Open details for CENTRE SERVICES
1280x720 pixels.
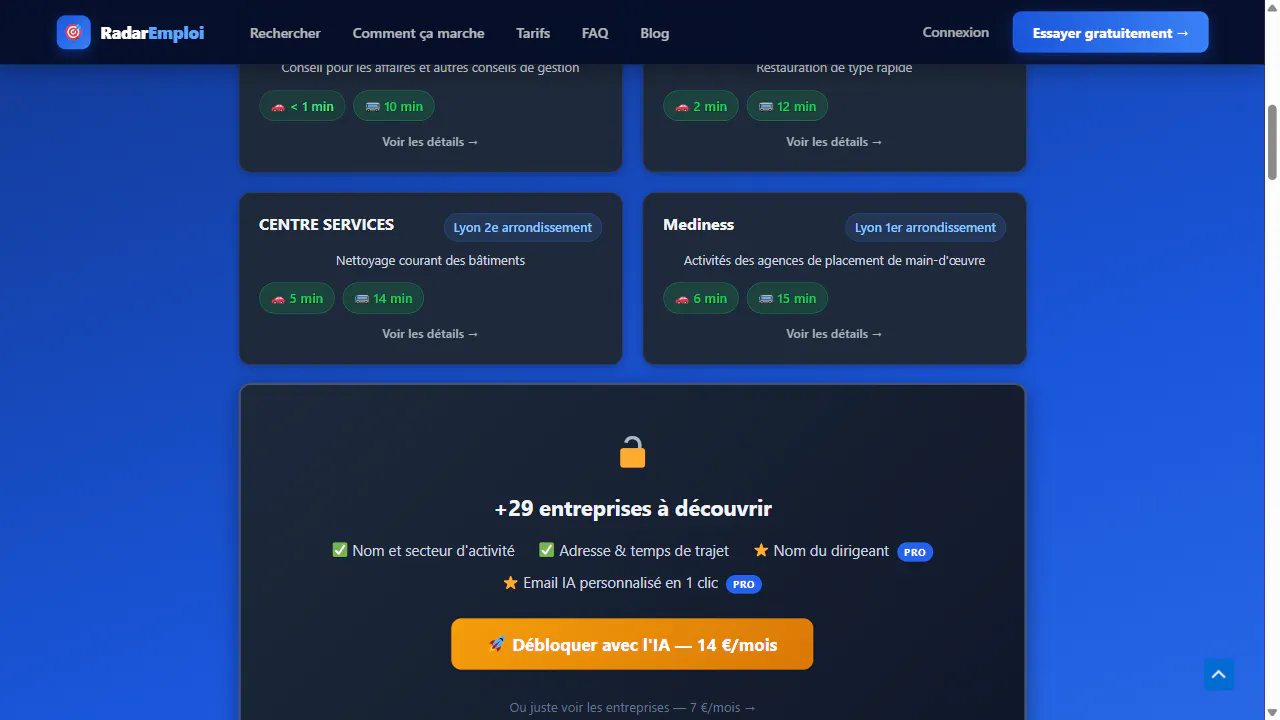430,334
